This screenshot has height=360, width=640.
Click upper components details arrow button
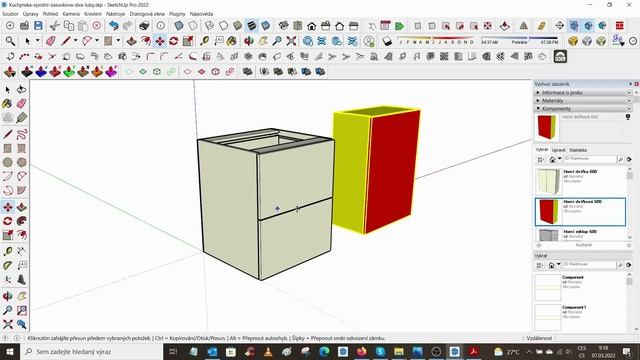click(x=629, y=159)
